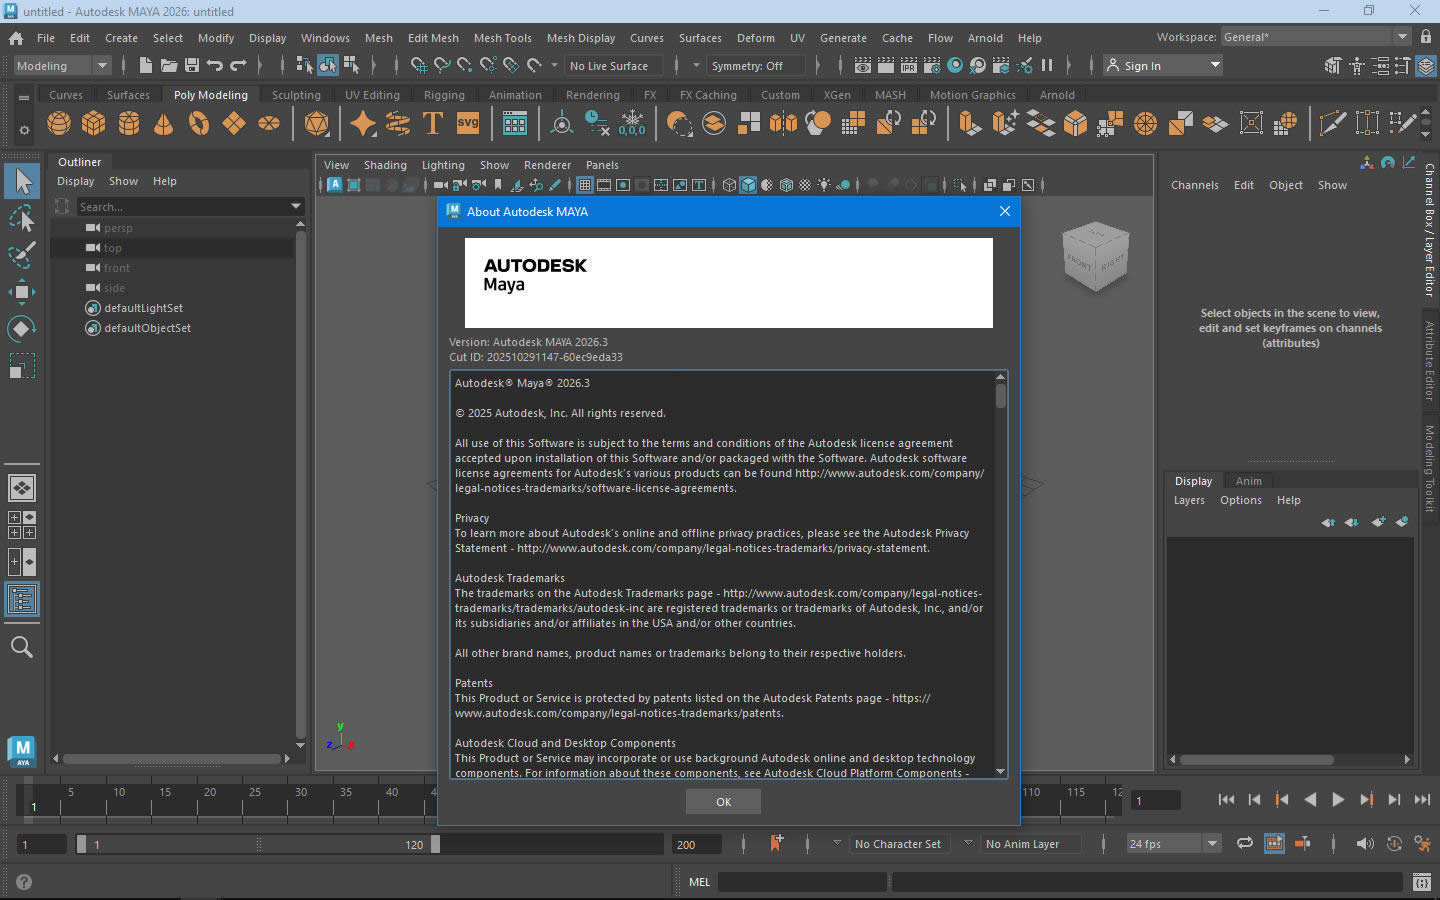The image size is (1440, 900).
Task: Switch to the Sculpting shelf tab
Action: pos(296,95)
